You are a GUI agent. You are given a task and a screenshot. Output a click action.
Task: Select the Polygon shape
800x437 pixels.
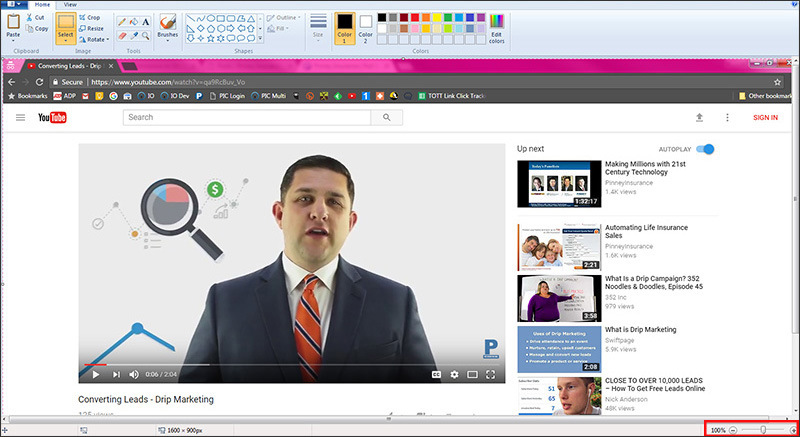point(241,18)
